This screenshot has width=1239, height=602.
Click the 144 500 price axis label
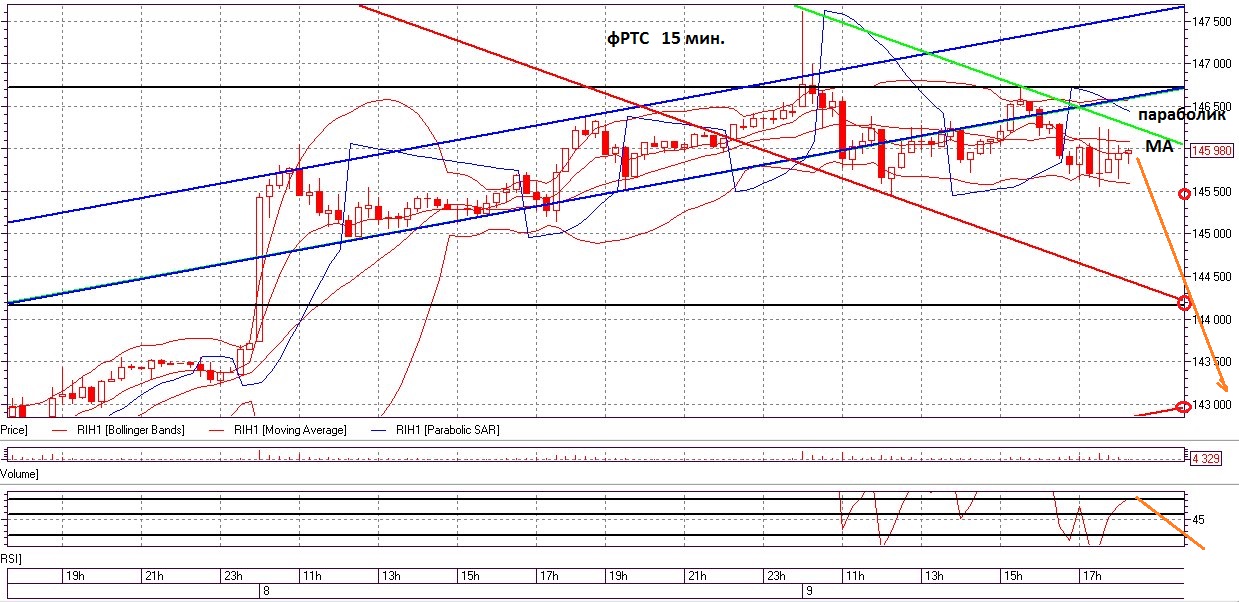pos(1212,277)
